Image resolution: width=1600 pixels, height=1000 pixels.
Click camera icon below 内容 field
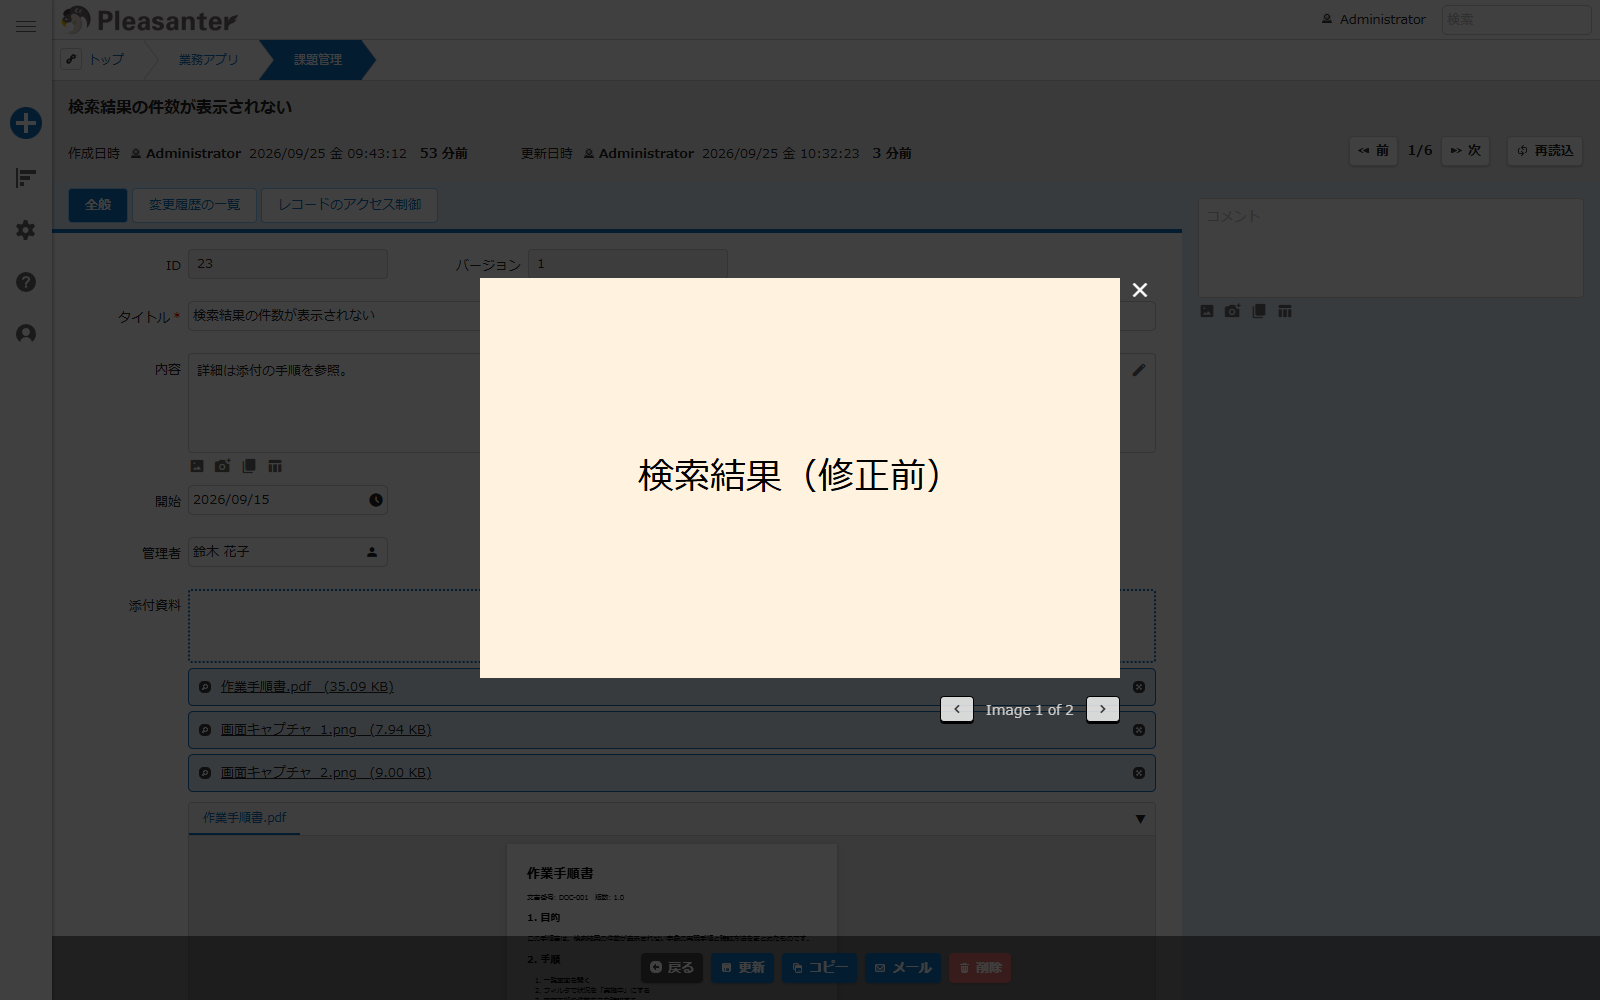[x=222, y=466]
